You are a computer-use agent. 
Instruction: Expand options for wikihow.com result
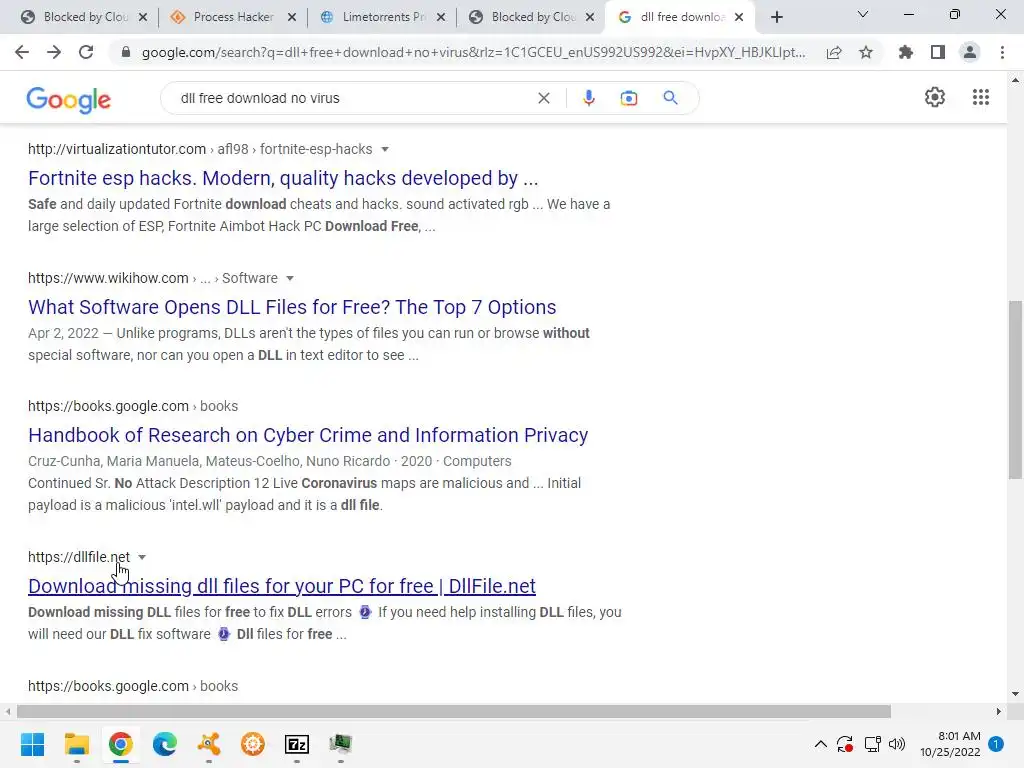coord(290,279)
